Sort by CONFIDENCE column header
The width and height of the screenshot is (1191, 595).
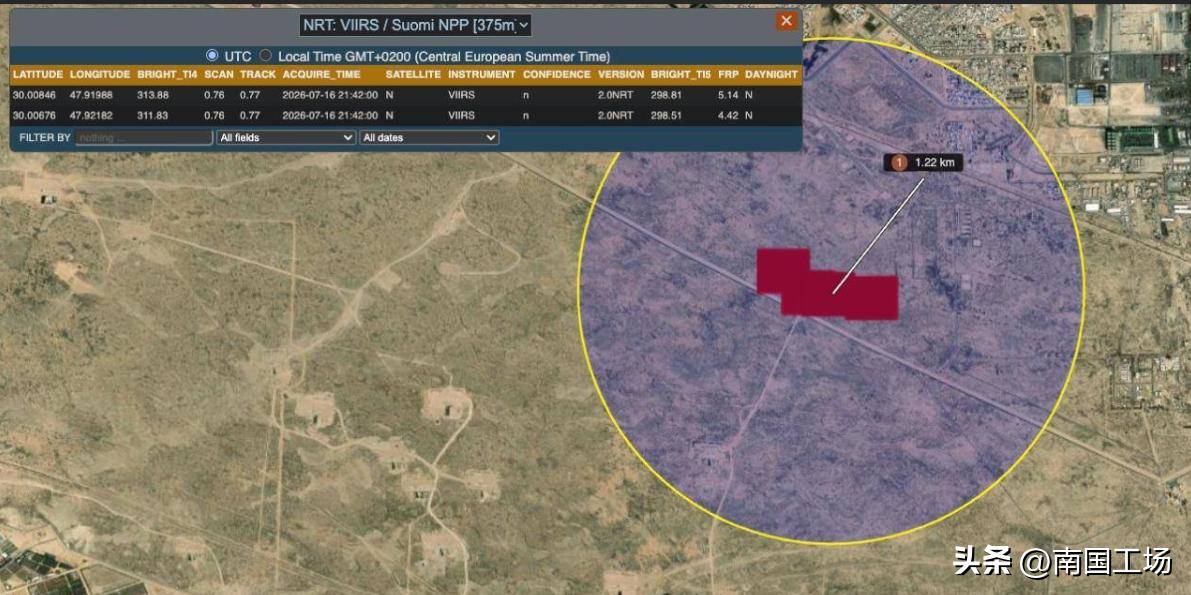556,74
